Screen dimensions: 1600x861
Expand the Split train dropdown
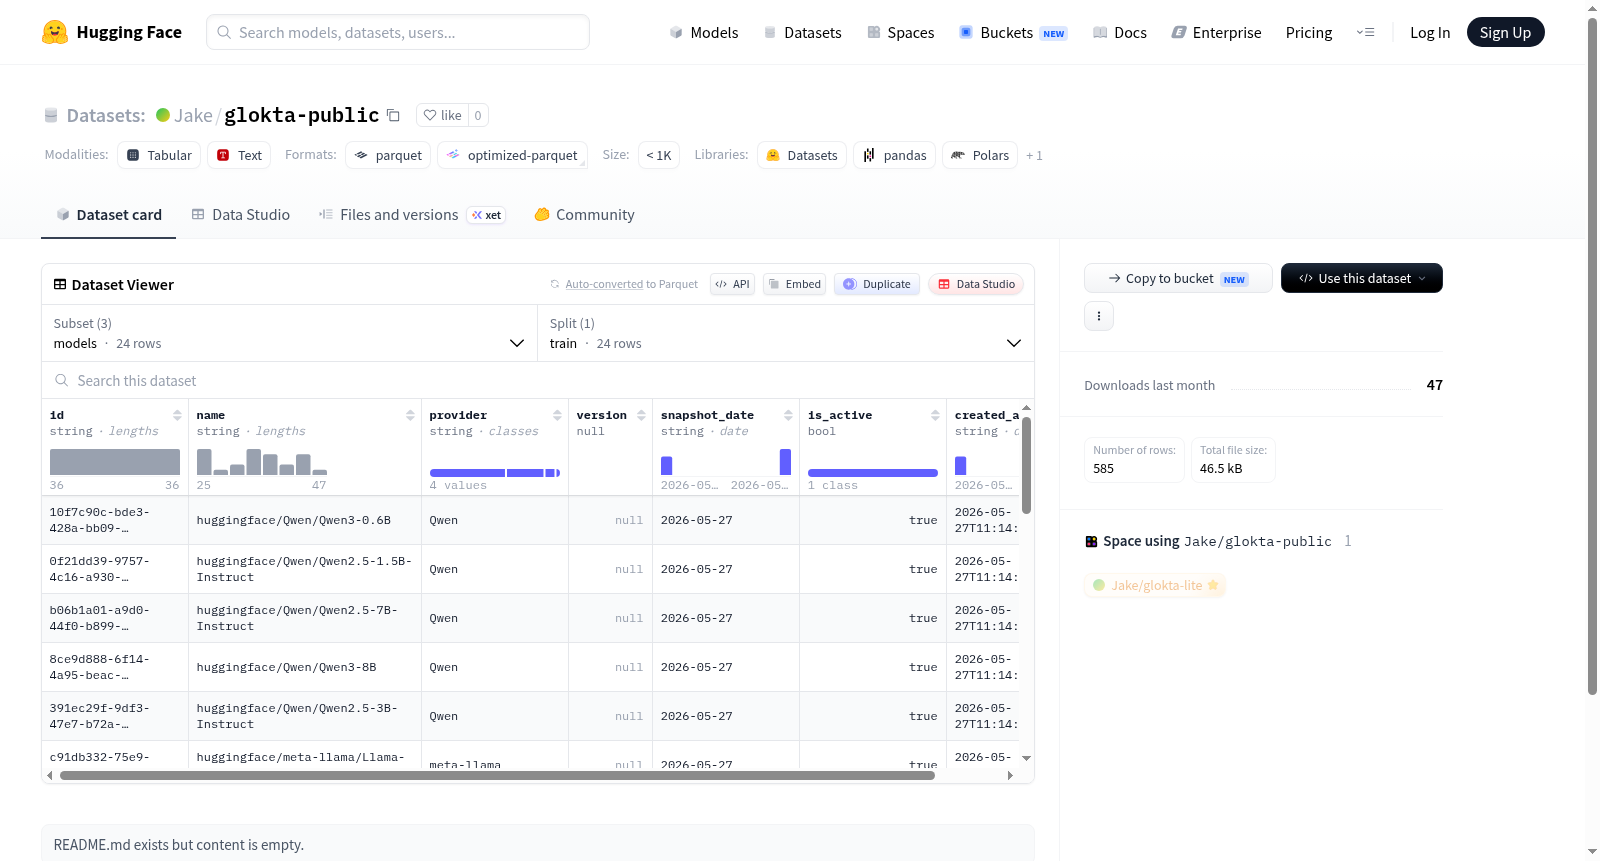(786, 333)
